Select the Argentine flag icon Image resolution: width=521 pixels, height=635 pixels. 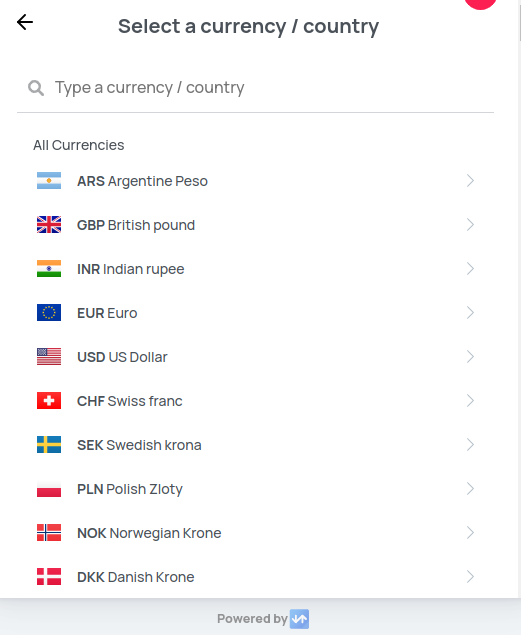tap(49, 181)
